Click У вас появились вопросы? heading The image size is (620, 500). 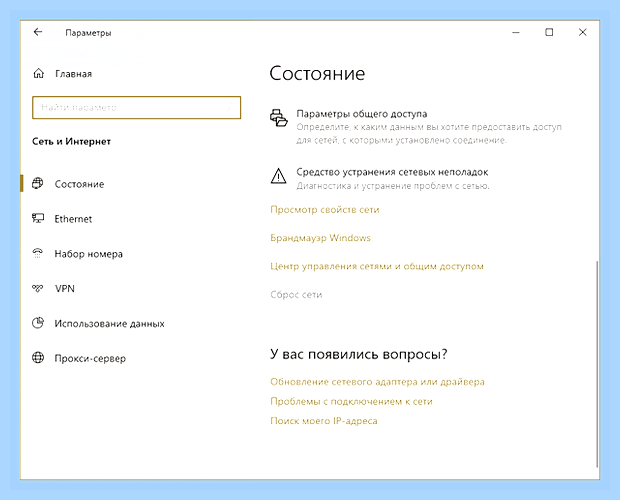(x=359, y=354)
